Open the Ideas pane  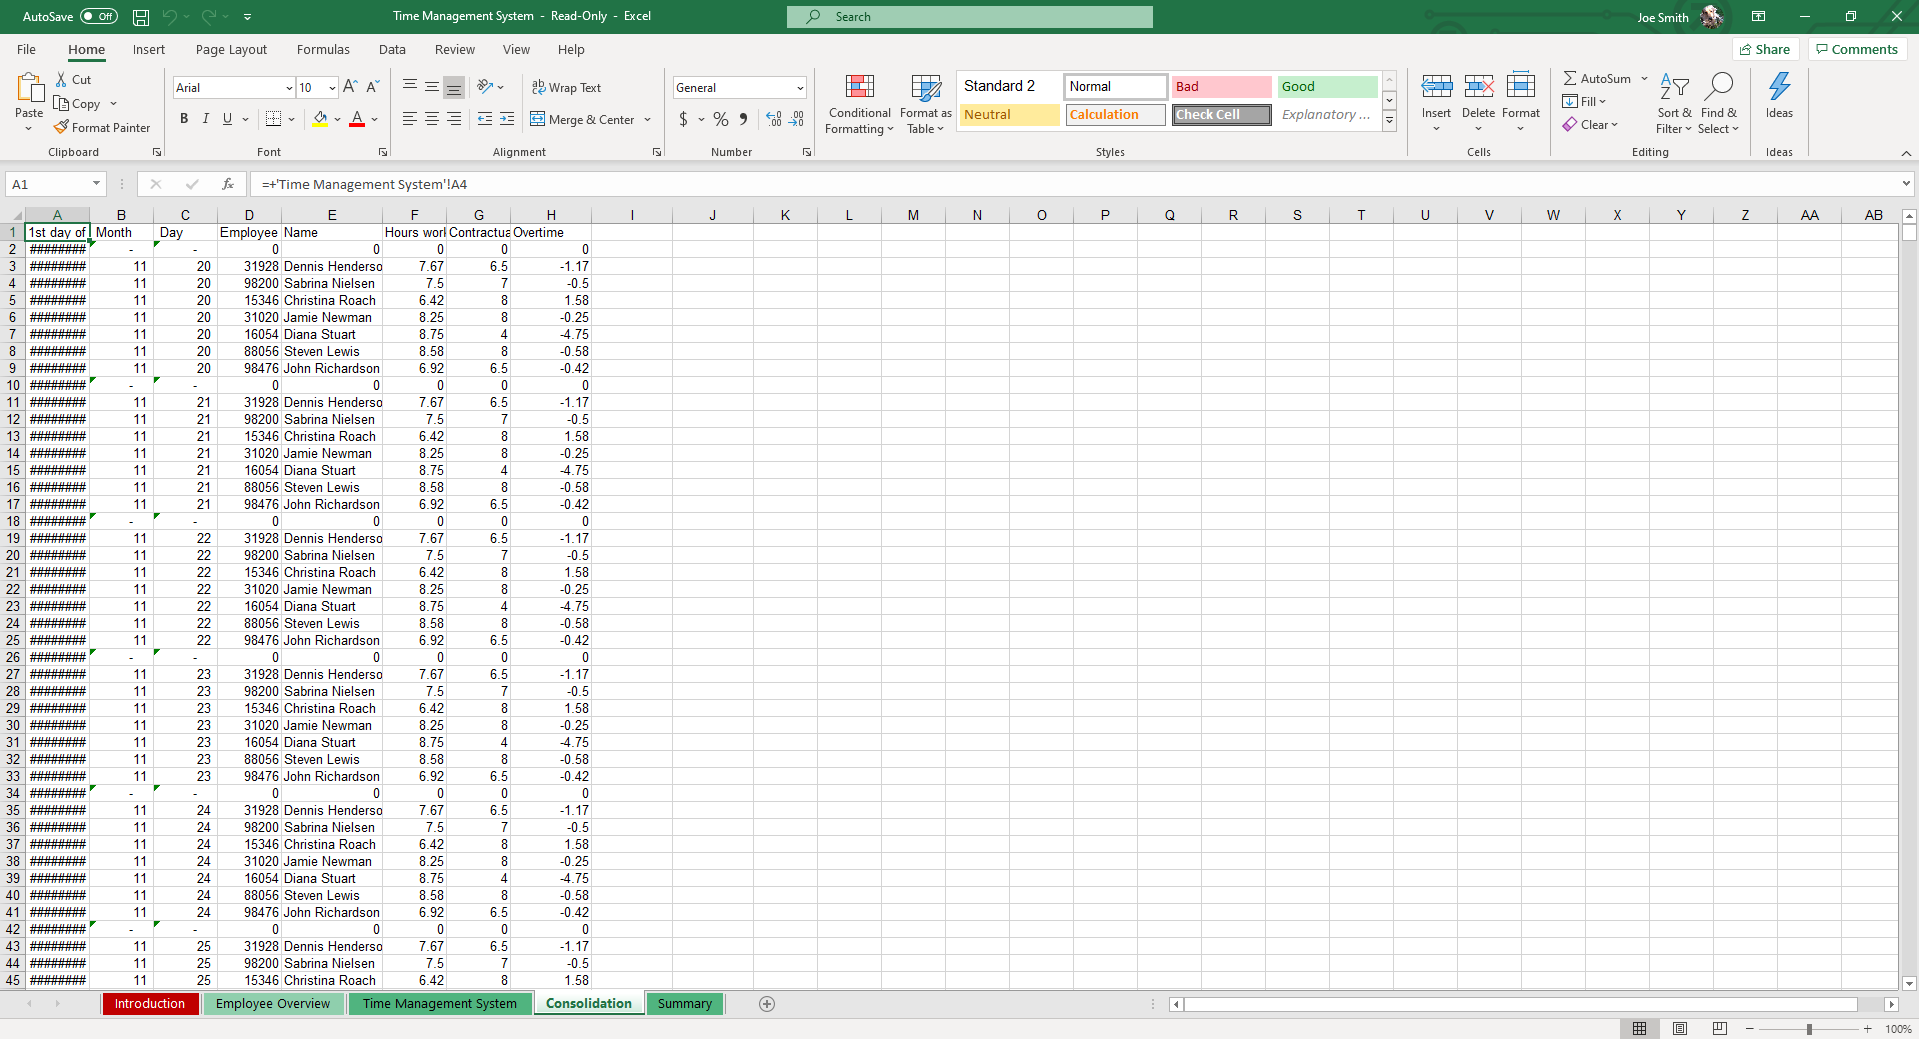click(1780, 96)
